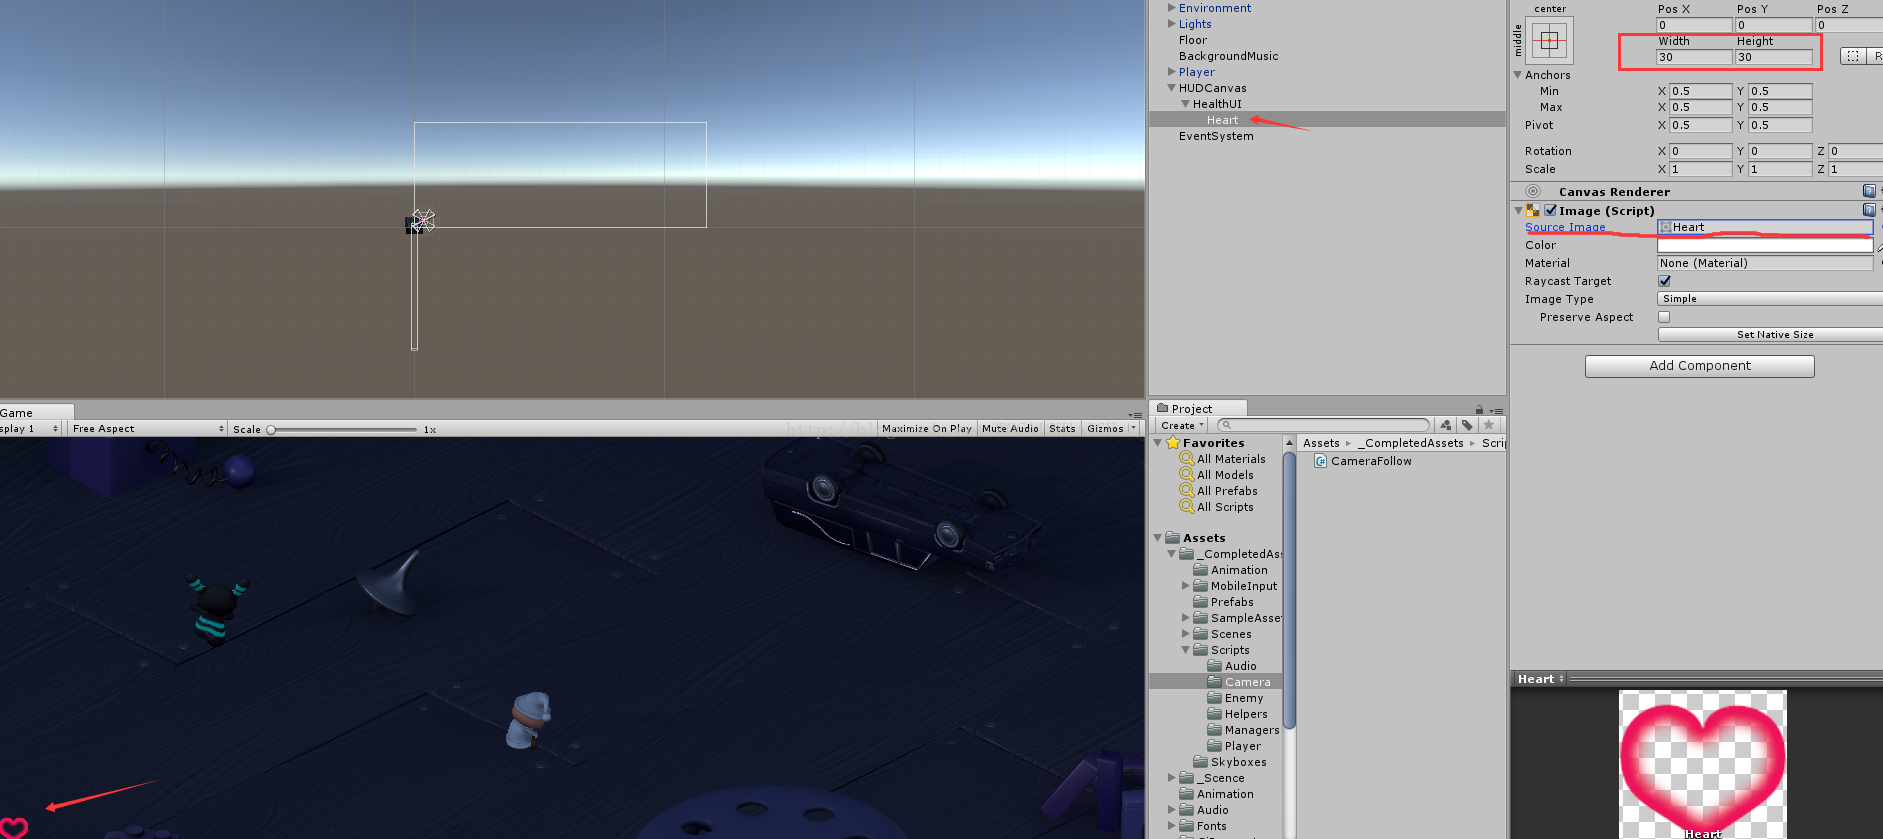The height and width of the screenshot is (839, 1883).
Task: Select BackgroundMusic in the Hierarchy
Action: tap(1228, 56)
